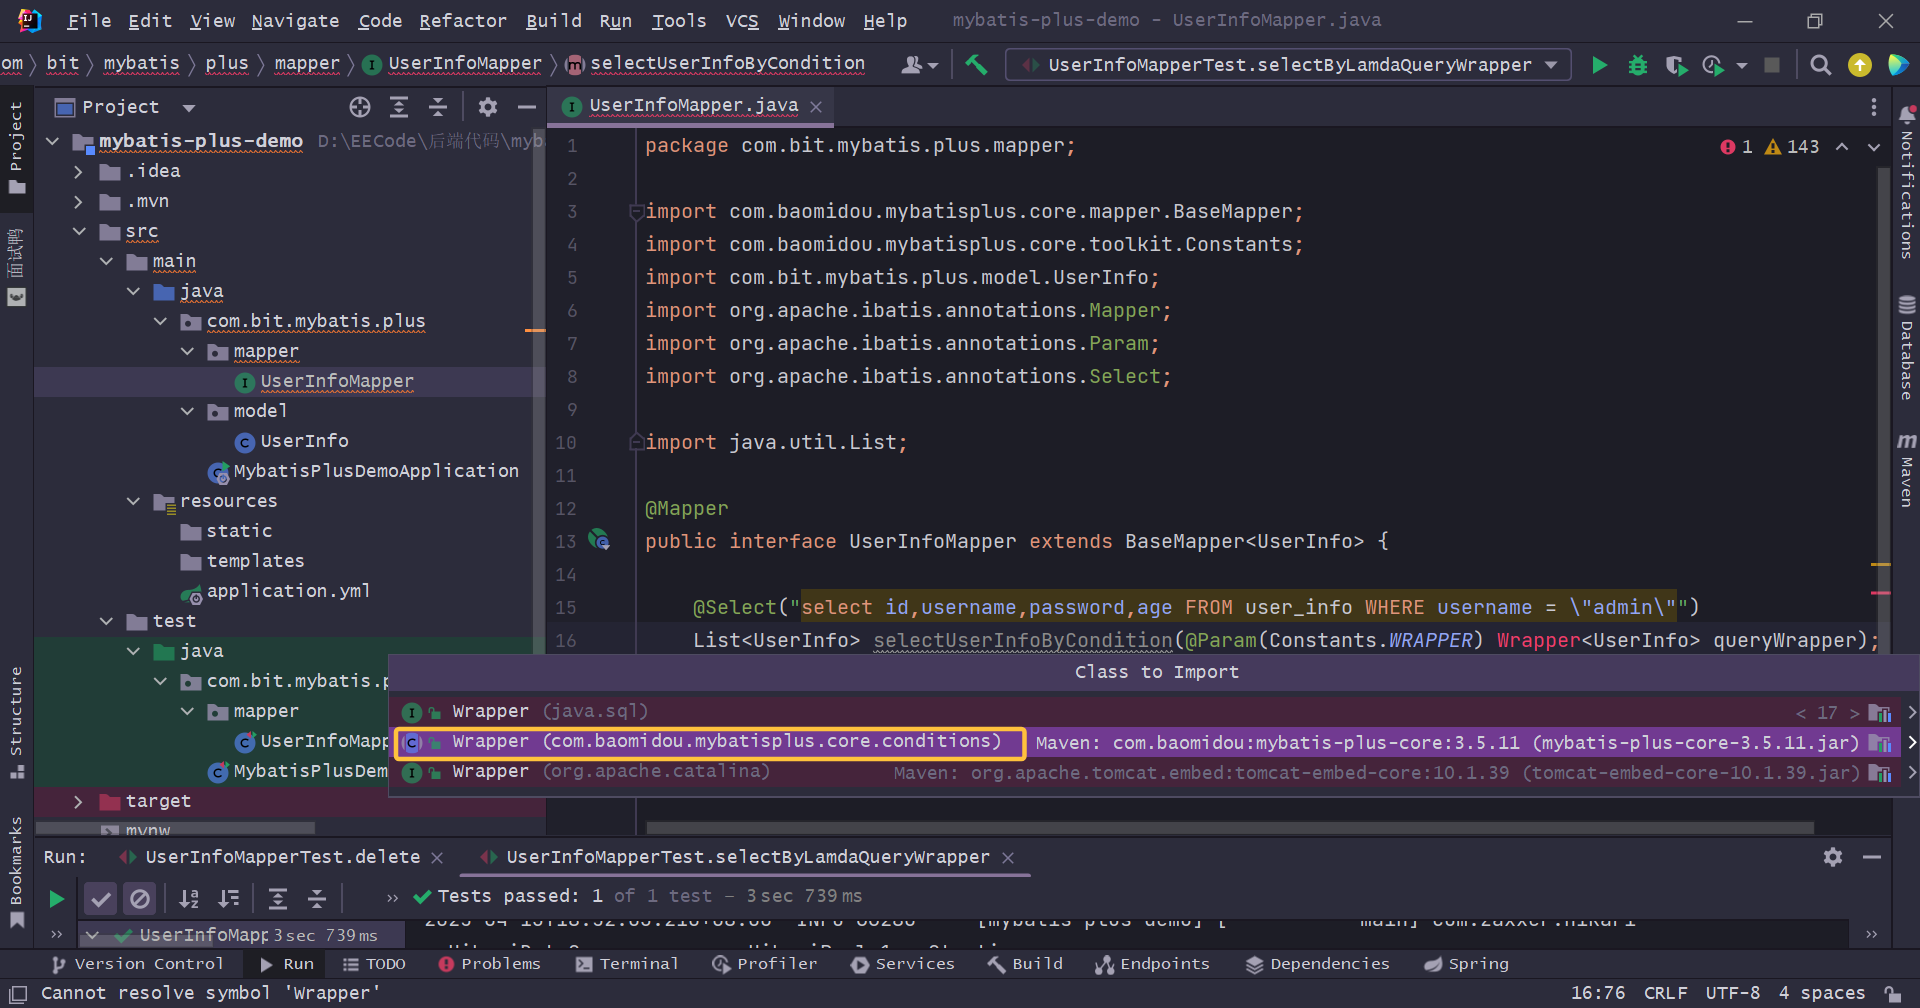Open the Endpoints tool window
Image resolution: width=1920 pixels, height=1008 pixels.
1152,964
